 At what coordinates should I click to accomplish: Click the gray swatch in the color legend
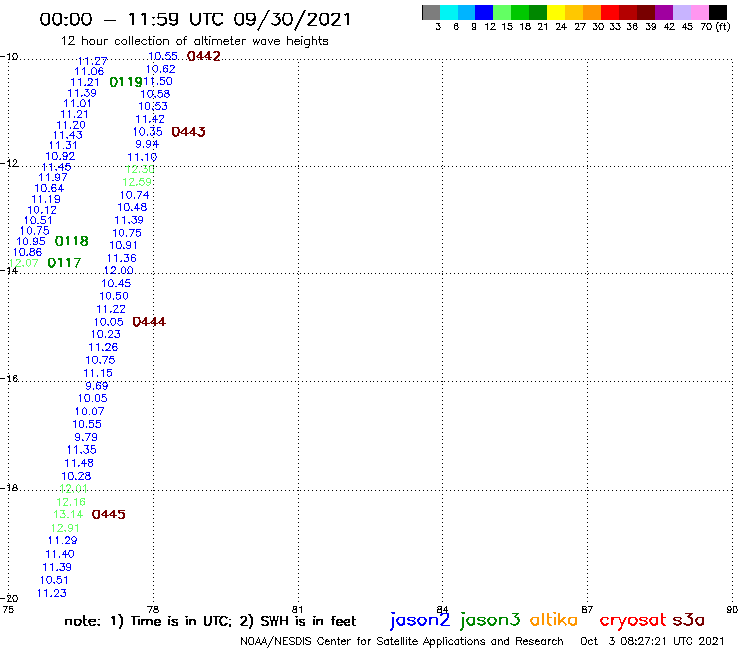(x=431, y=12)
